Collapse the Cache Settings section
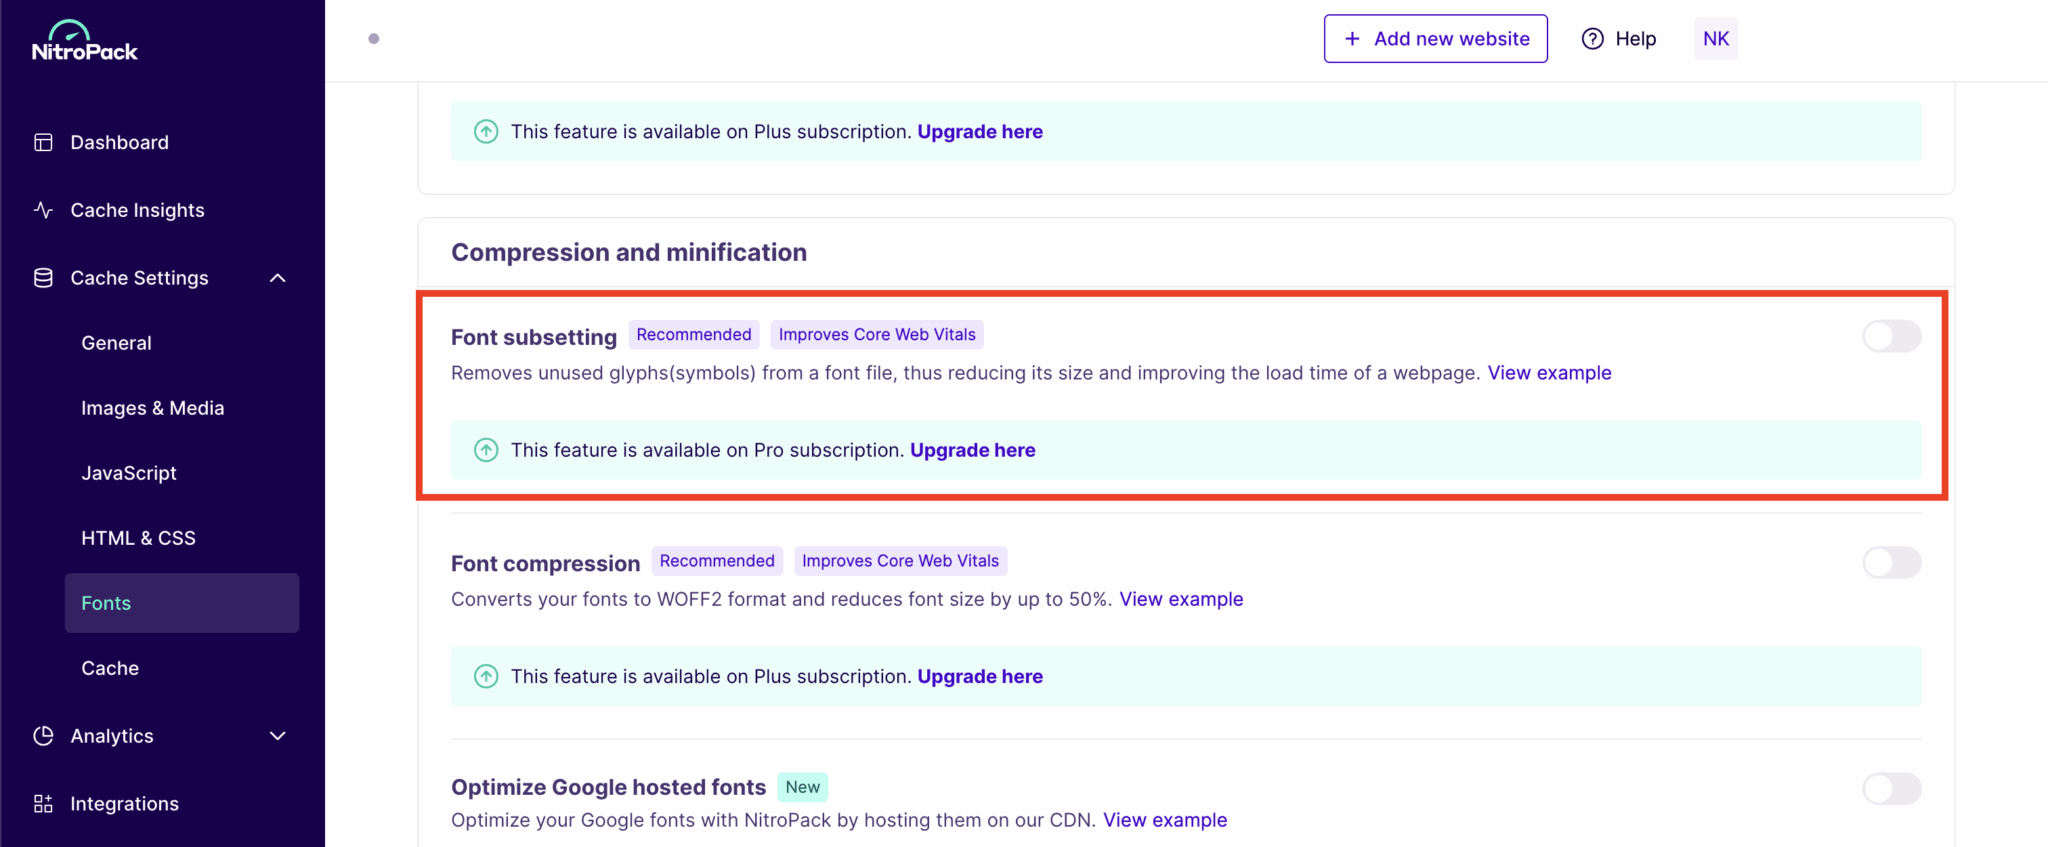The height and width of the screenshot is (847, 2048). (277, 278)
